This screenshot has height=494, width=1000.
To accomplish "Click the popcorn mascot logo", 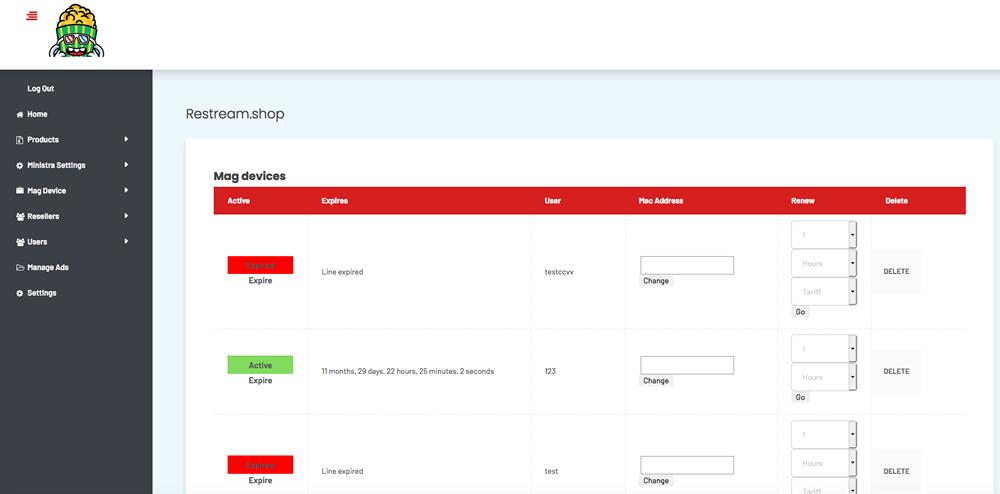I will (x=77, y=31).
